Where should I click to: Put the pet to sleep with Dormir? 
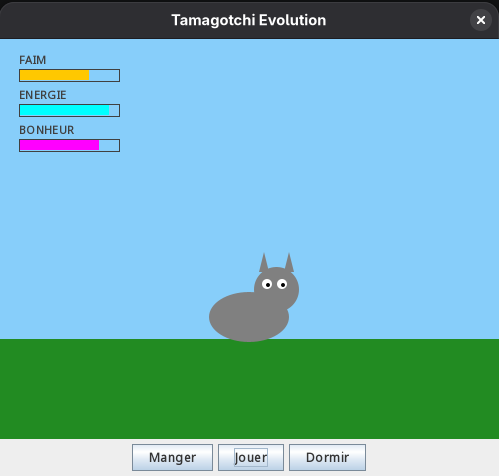[x=327, y=457]
